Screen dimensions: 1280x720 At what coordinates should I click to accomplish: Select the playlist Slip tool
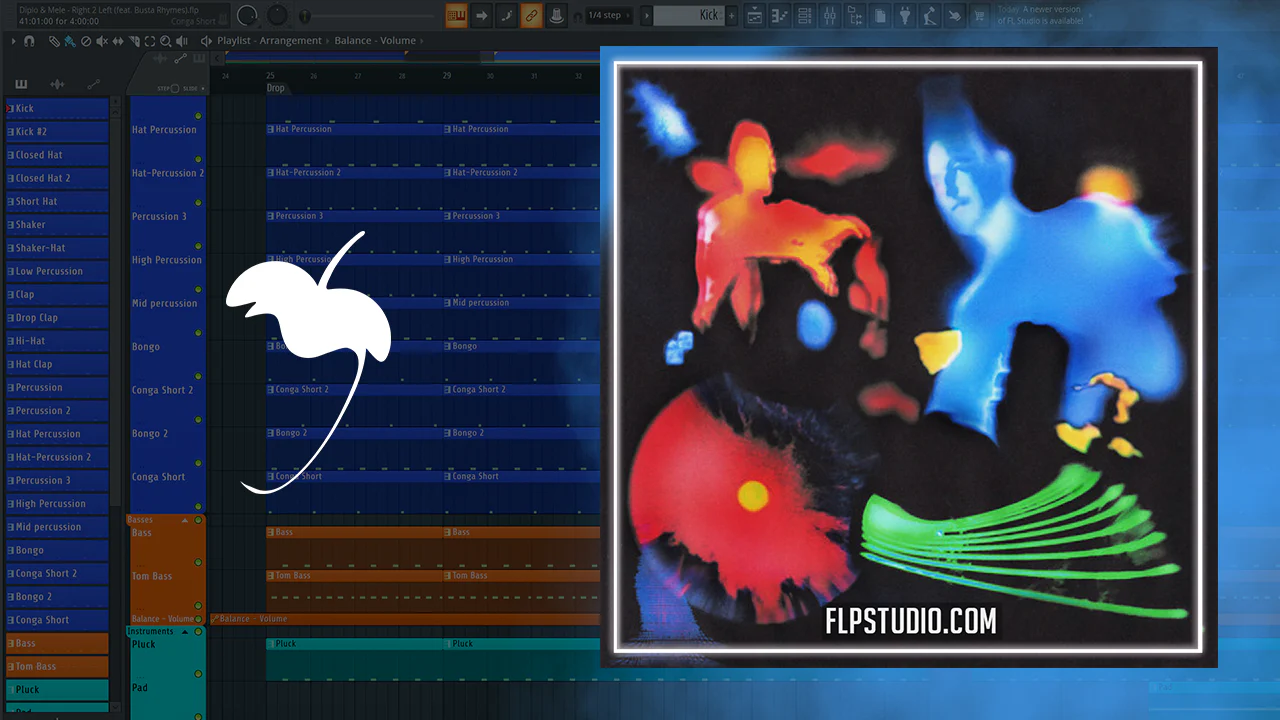coord(118,41)
